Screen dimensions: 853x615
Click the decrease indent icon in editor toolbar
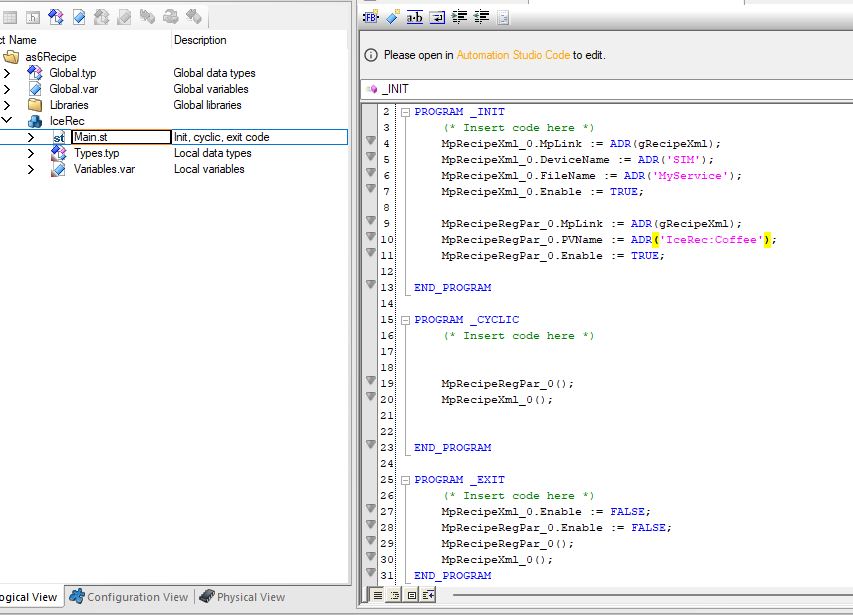click(482, 17)
